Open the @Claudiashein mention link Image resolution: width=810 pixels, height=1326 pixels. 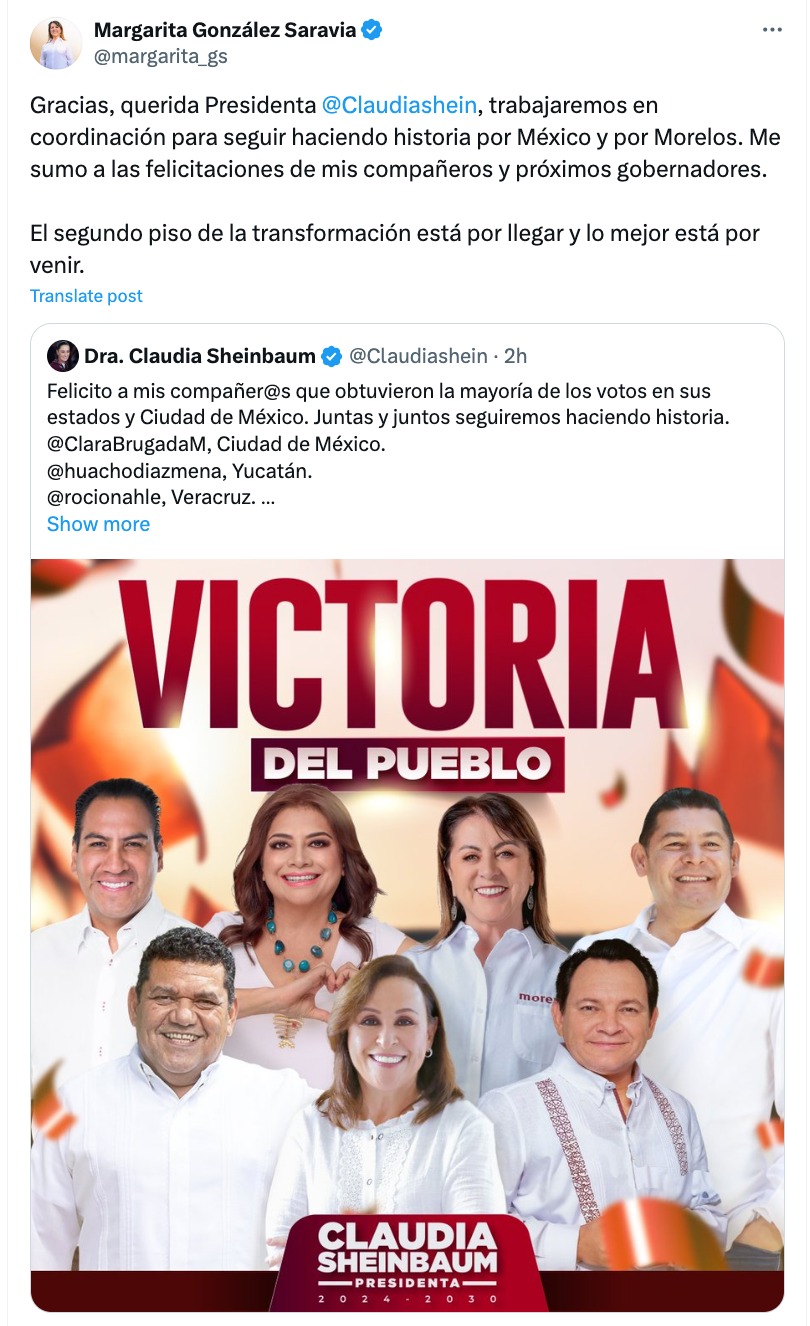point(399,105)
